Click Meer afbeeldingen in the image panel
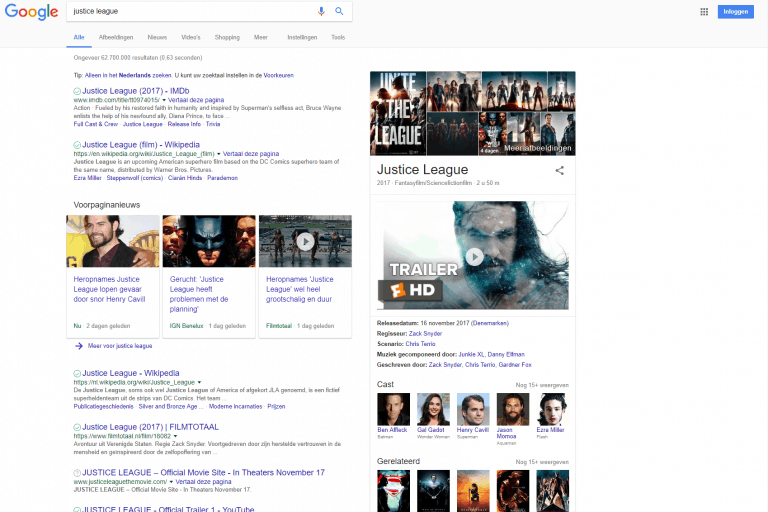768x512 pixels. coord(537,148)
